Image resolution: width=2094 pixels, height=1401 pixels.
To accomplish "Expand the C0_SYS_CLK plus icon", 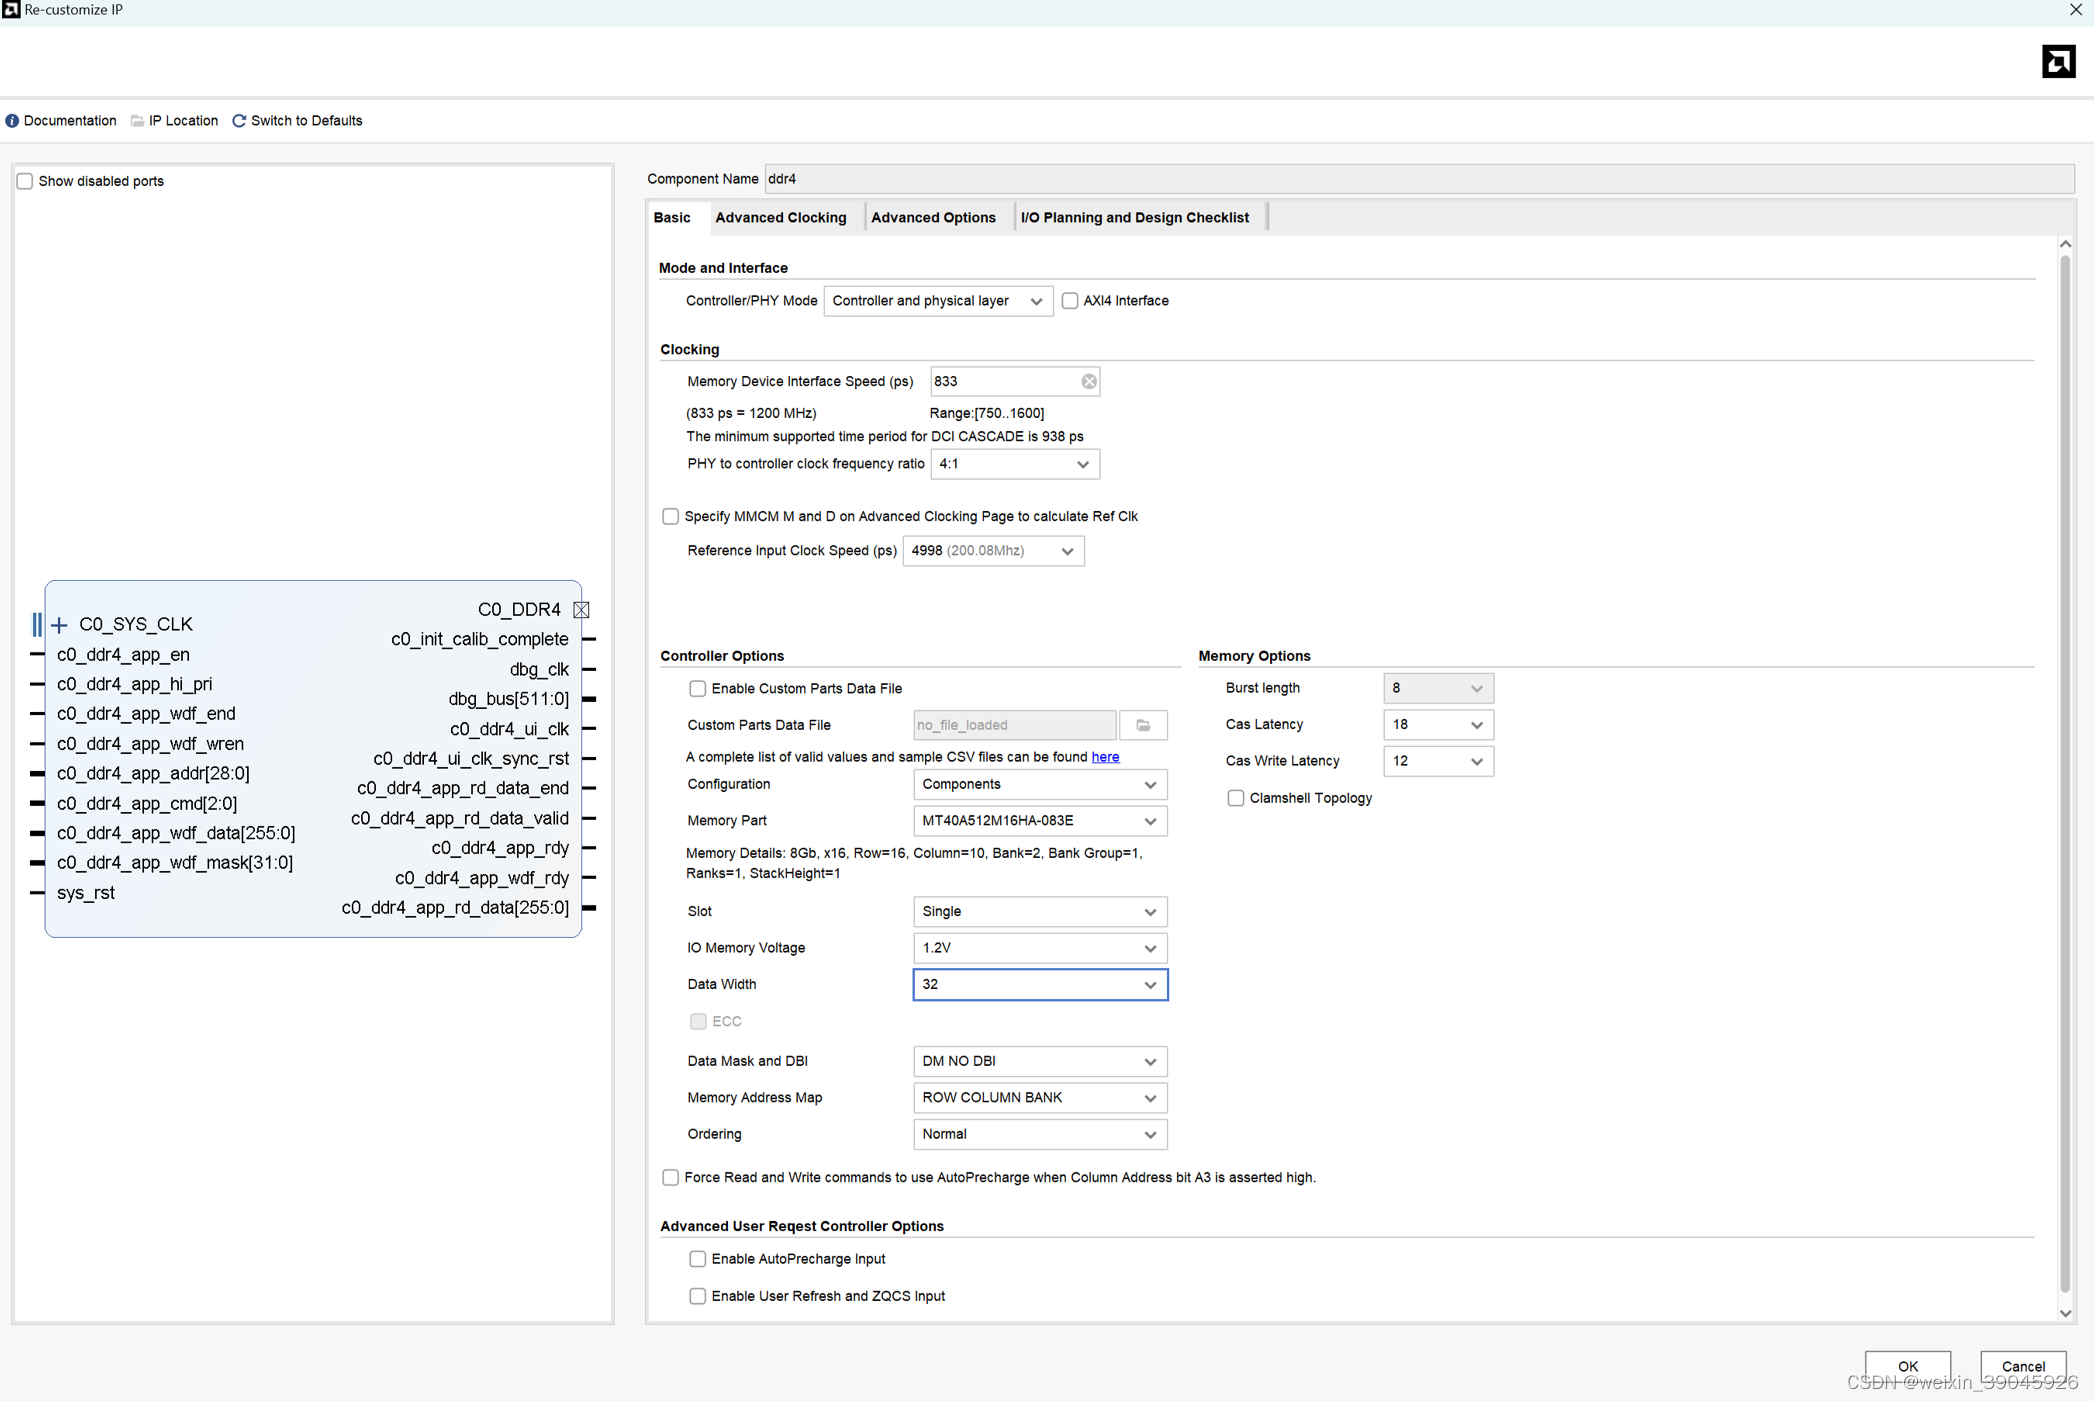I will 59,625.
